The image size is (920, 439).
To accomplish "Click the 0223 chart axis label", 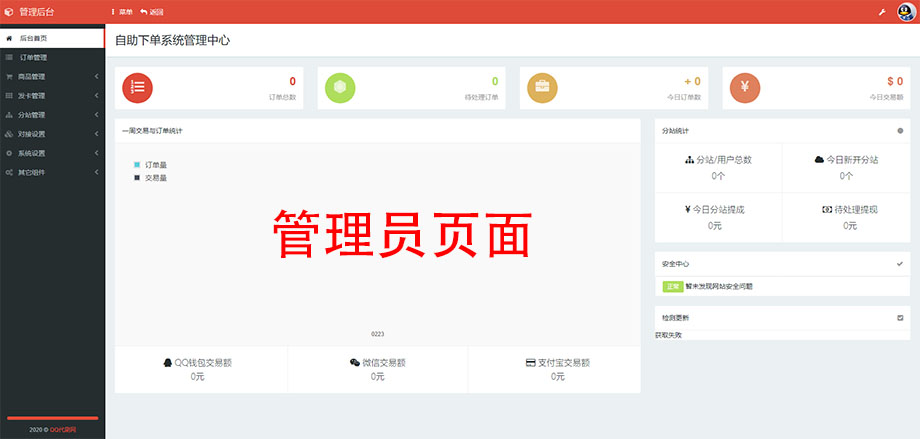I will click(x=377, y=334).
